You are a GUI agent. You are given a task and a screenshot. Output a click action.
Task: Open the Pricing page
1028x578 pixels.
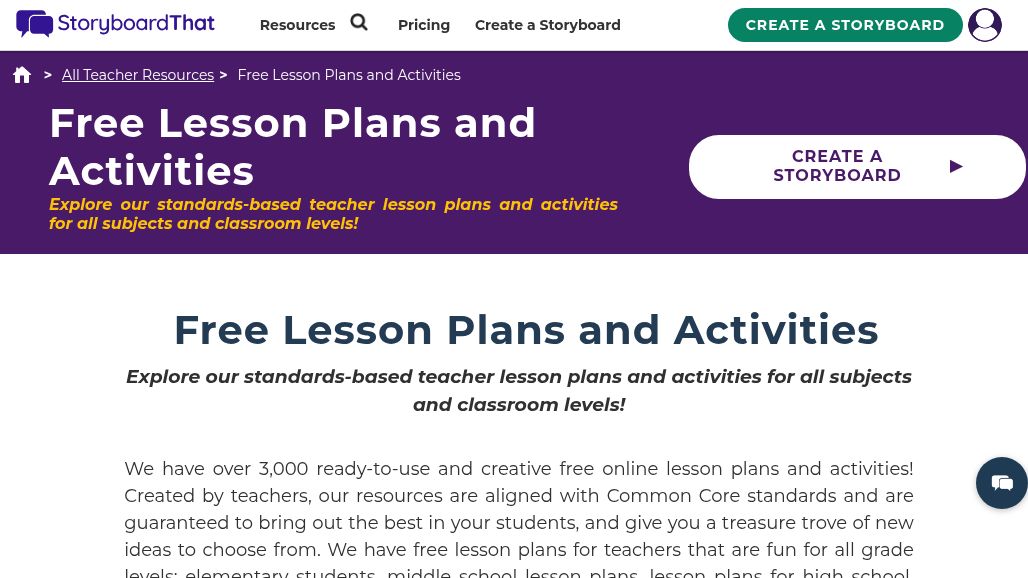pos(424,25)
